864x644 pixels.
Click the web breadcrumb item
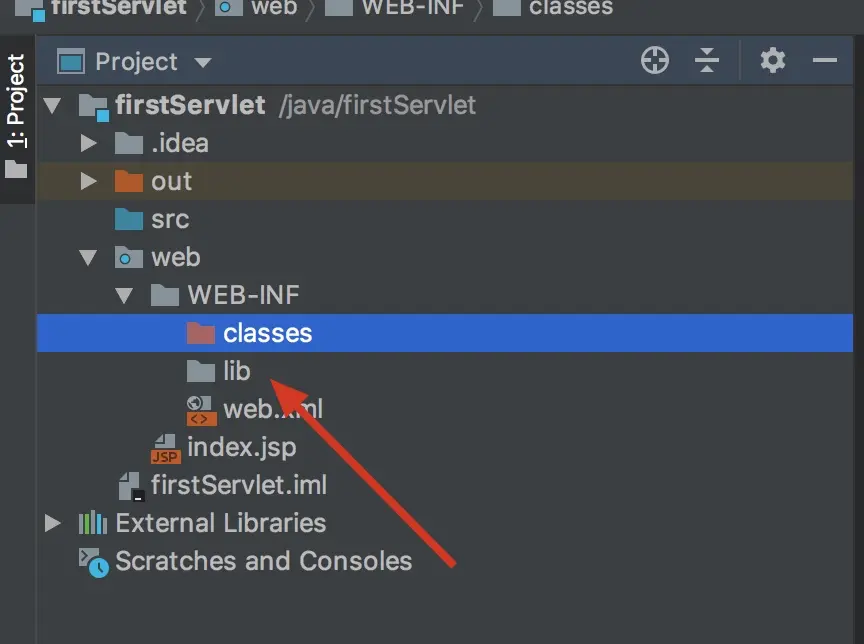coord(273,8)
